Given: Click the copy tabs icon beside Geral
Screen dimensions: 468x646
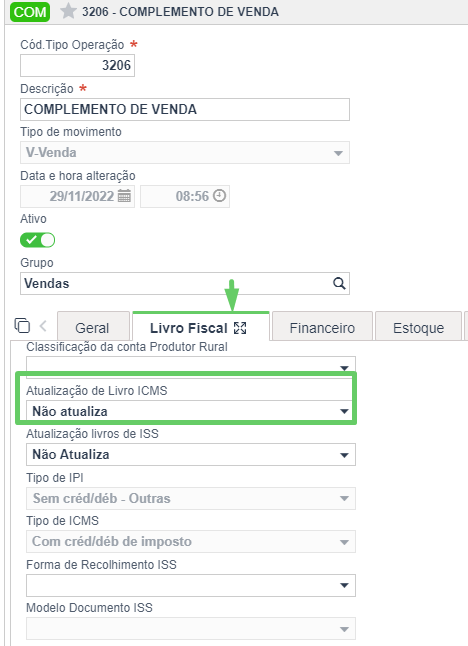Looking at the screenshot, I should click(22, 325).
